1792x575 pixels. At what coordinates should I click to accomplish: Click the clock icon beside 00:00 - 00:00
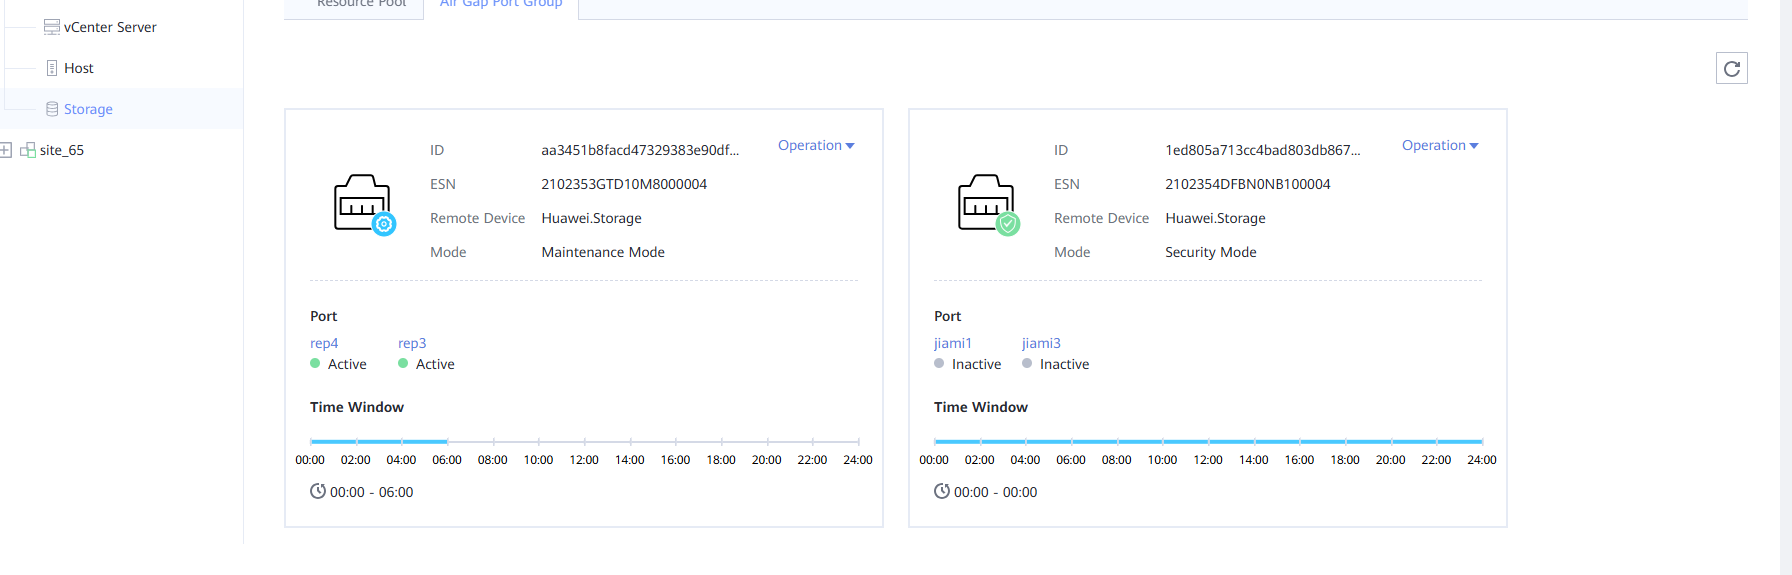click(942, 491)
